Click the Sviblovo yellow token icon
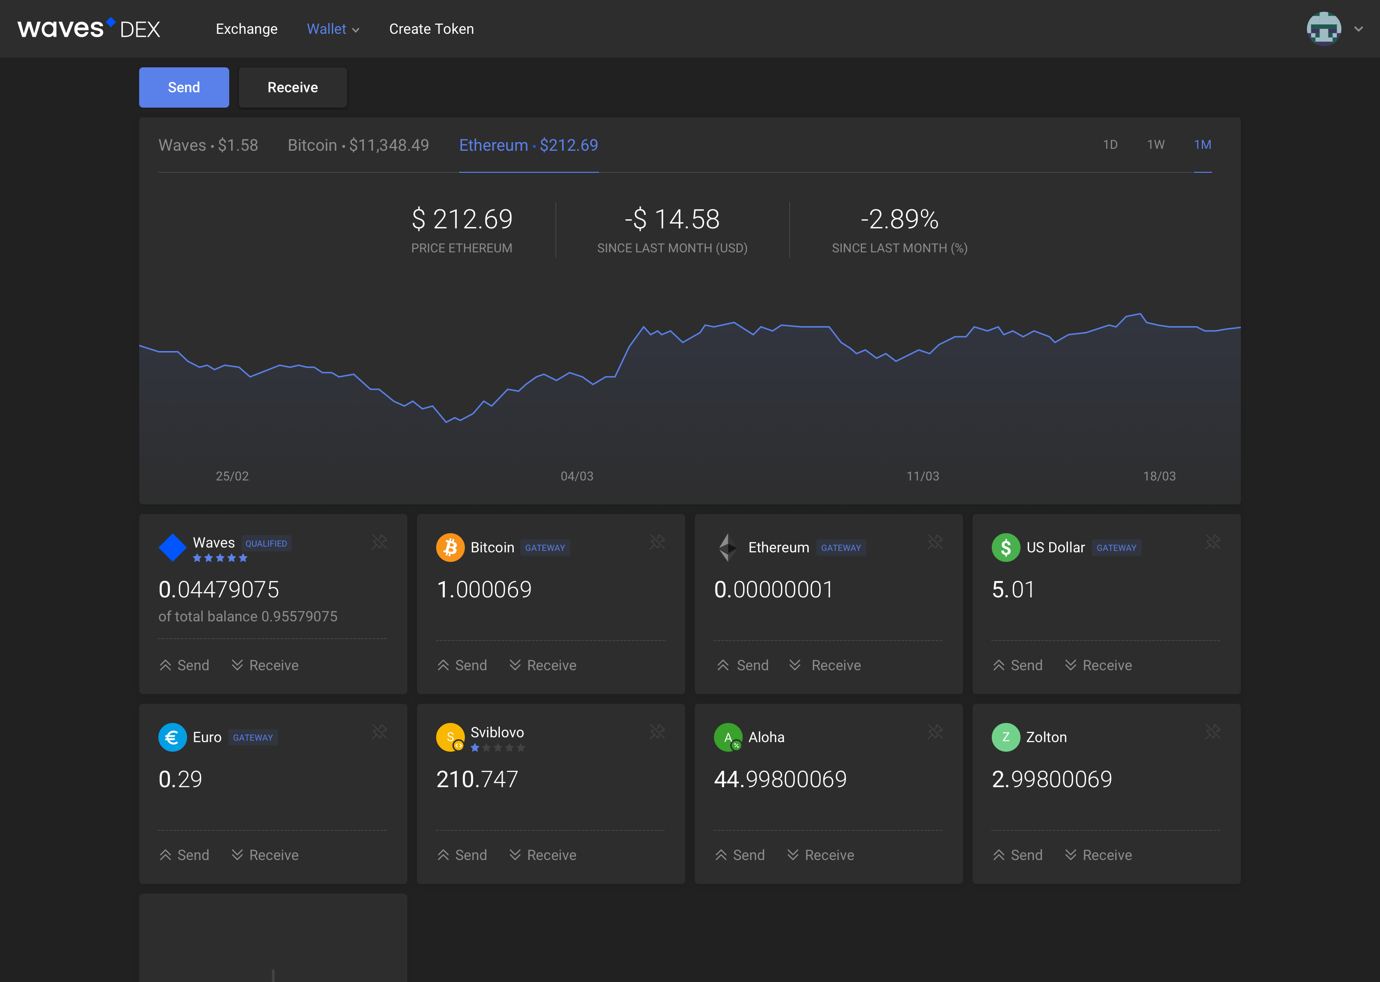This screenshot has height=982, width=1380. point(450,737)
